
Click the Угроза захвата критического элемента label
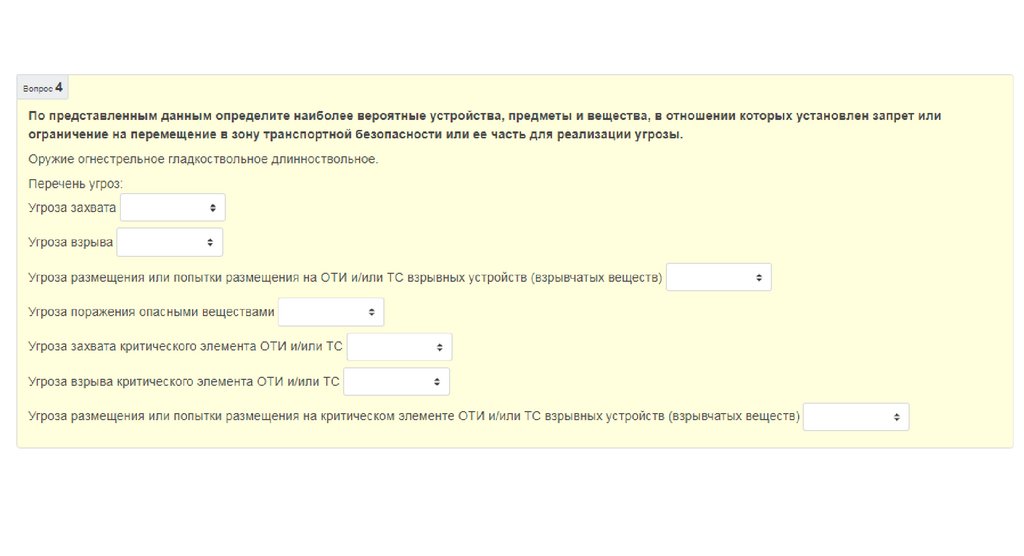(x=185, y=348)
